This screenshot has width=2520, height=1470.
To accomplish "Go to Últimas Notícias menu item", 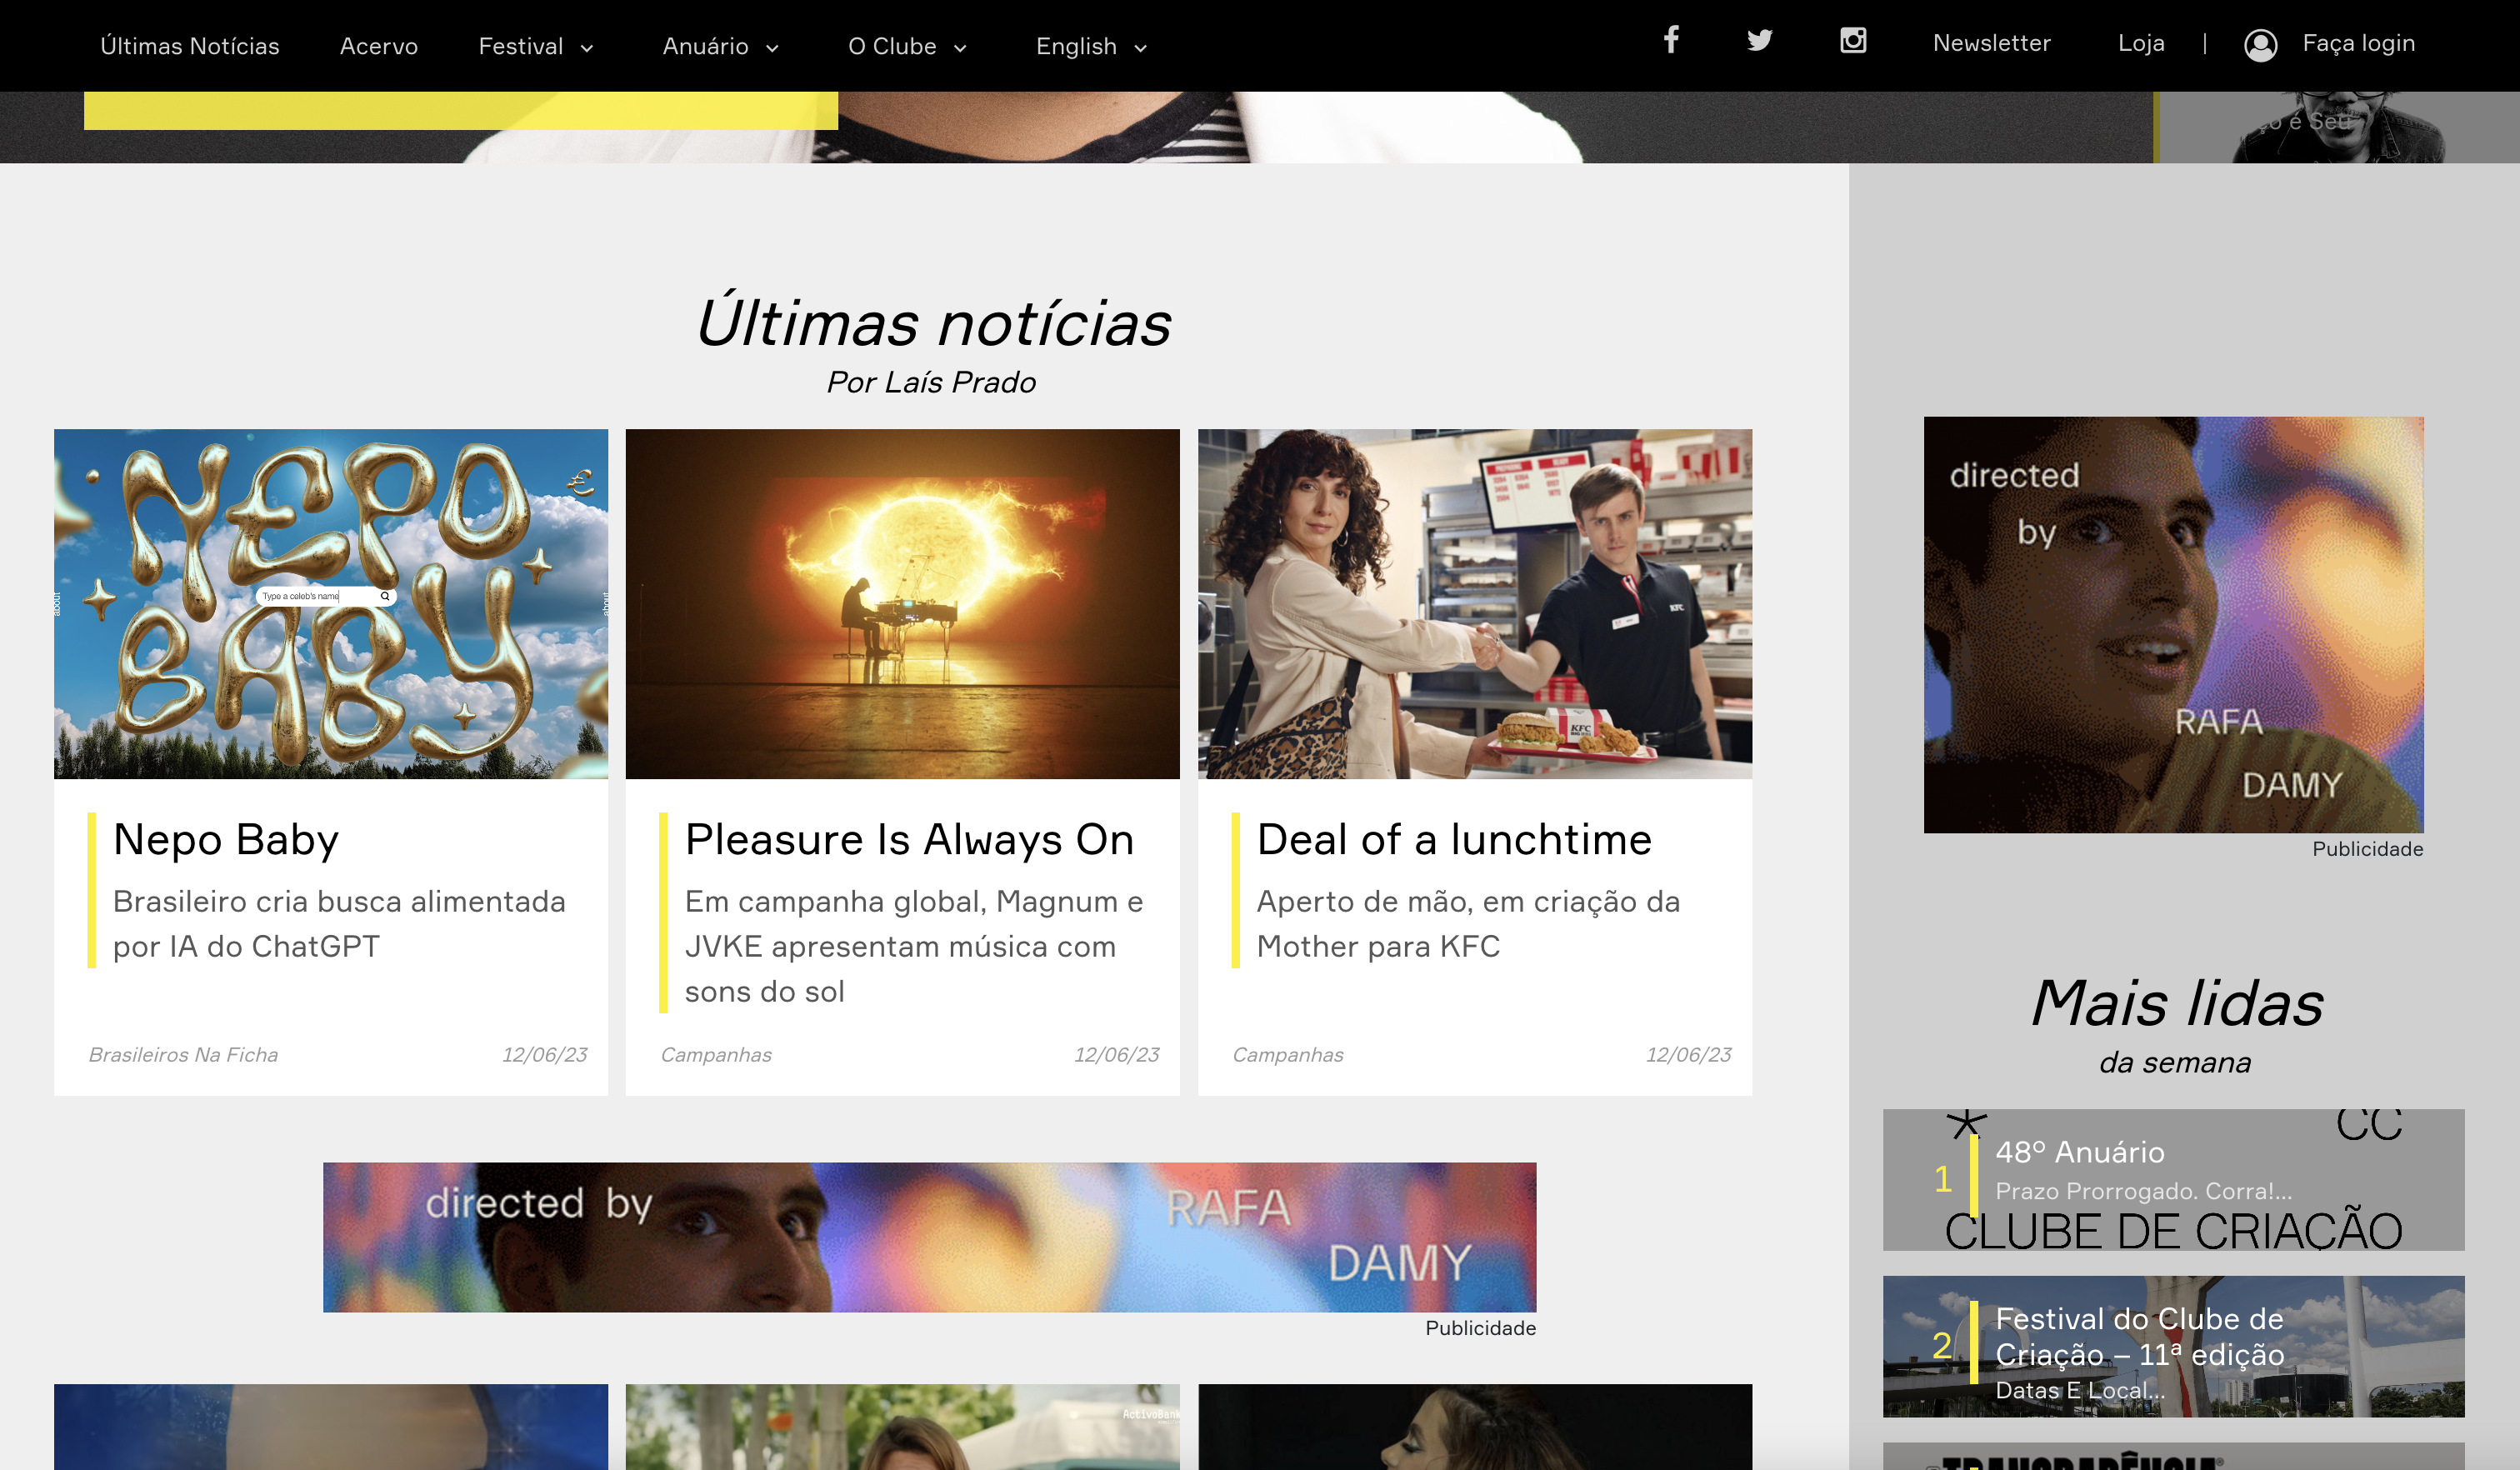I will (190, 46).
